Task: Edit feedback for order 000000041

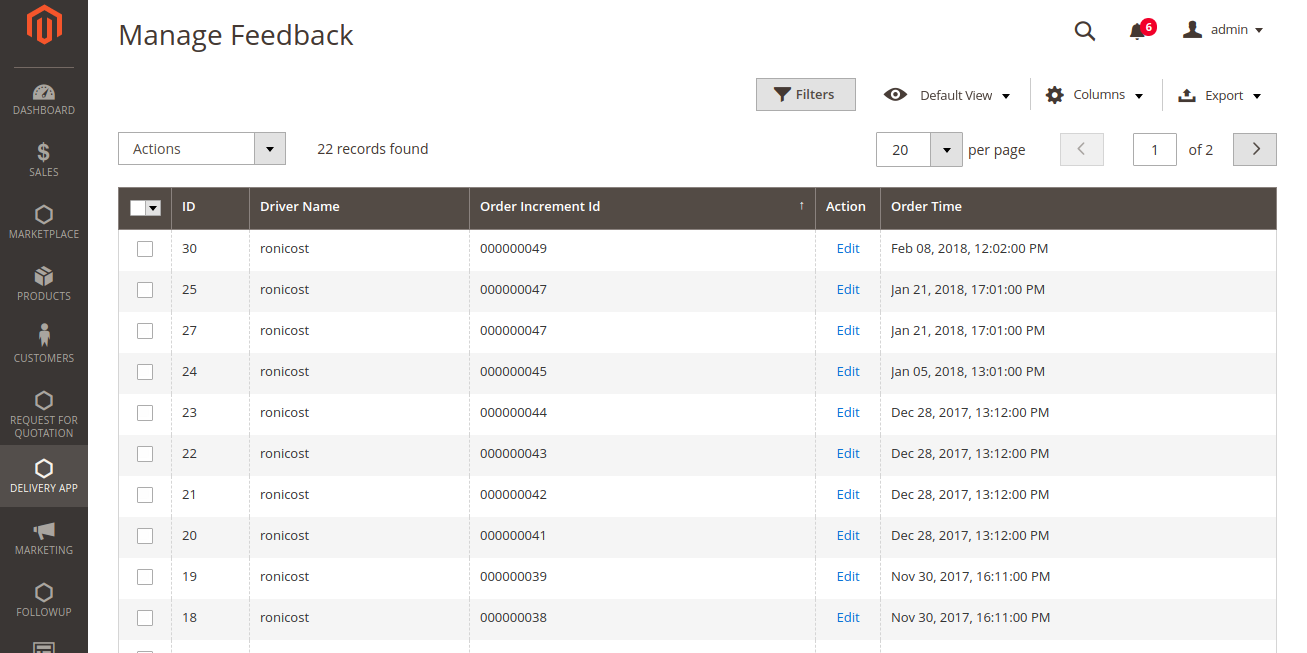Action: coord(848,536)
